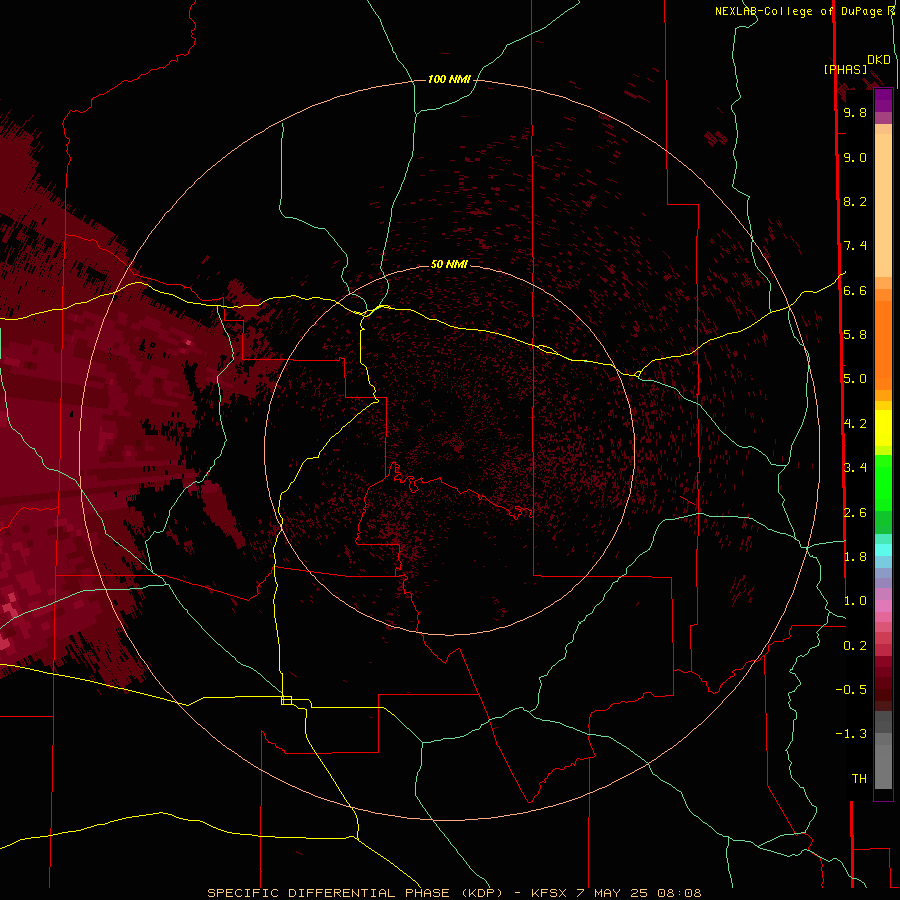The image size is (900, 900).
Task: Click the TH label on the scale
Action: coord(859,778)
